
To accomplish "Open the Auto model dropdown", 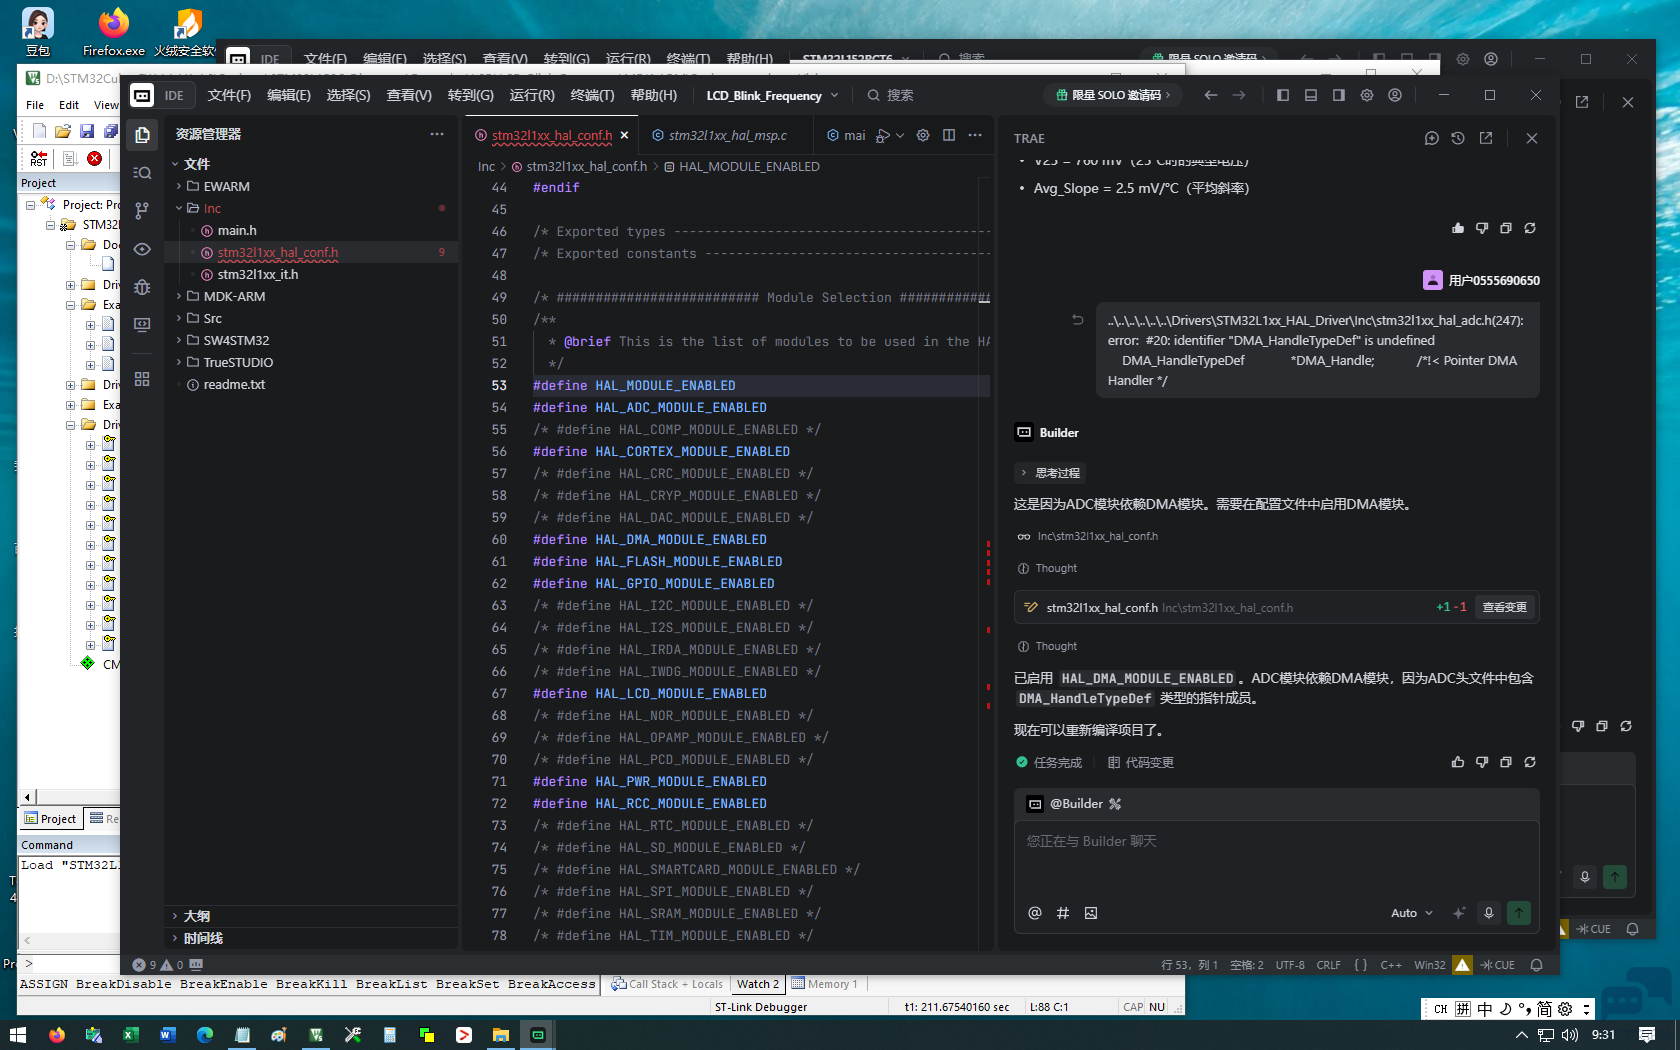I will click(1411, 913).
